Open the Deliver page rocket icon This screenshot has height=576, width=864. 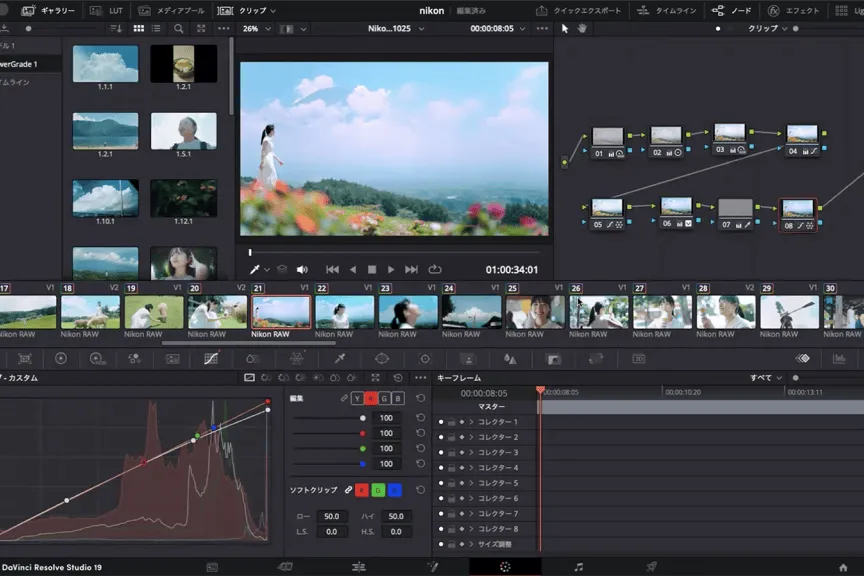click(x=651, y=567)
